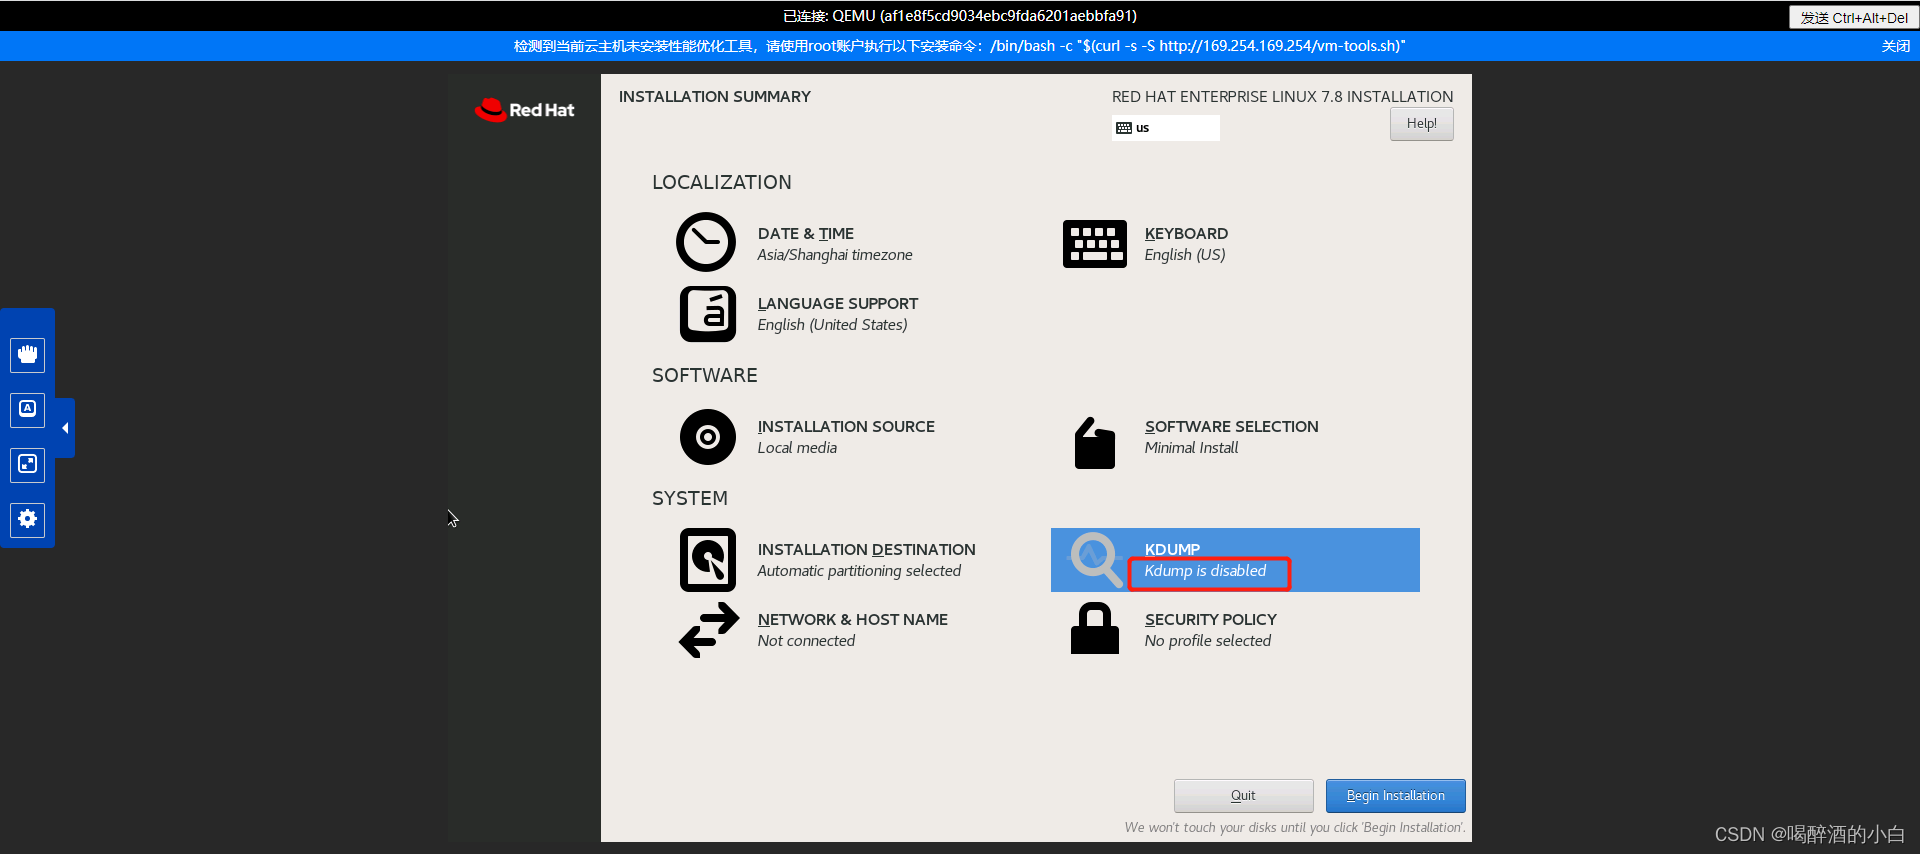Image resolution: width=1920 pixels, height=854 pixels.
Task: Collapse the side panel with arrow handle
Action: pos(65,428)
